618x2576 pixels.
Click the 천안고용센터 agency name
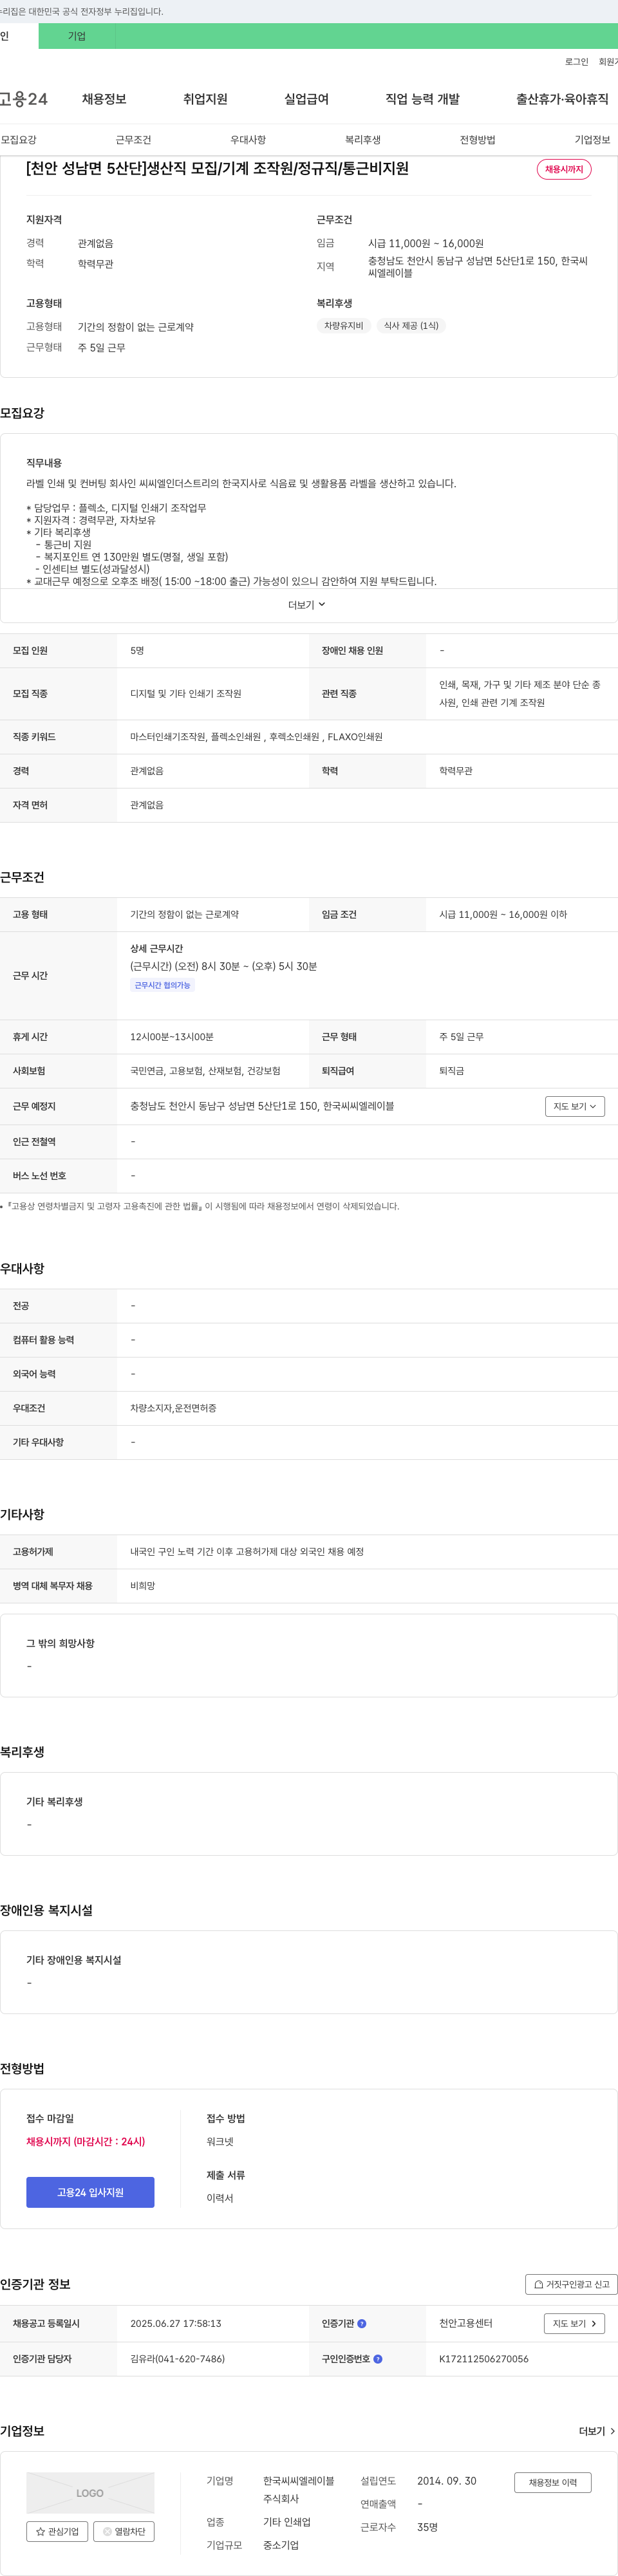(466, 2323)
